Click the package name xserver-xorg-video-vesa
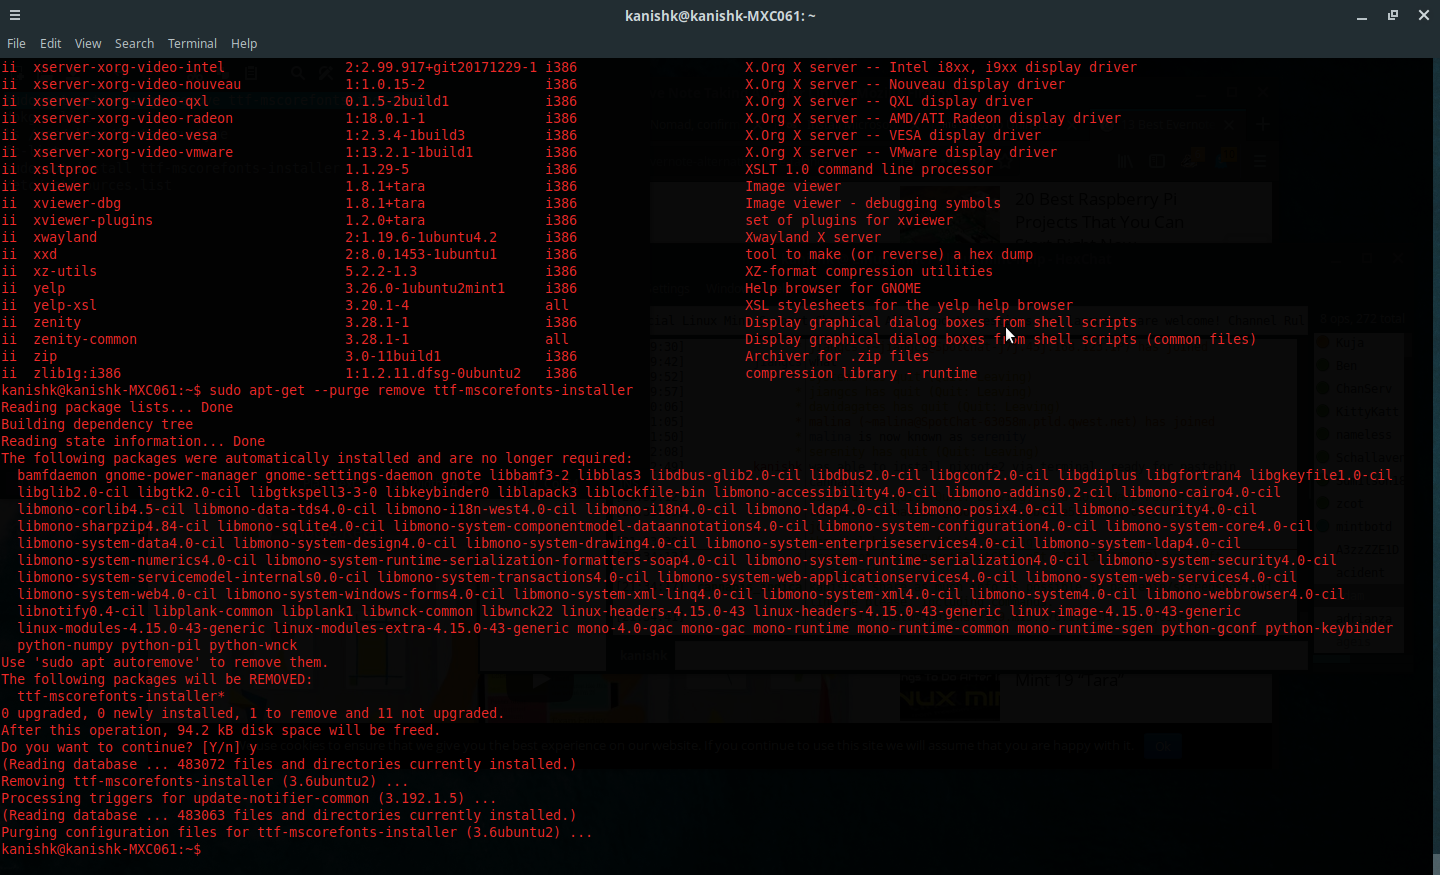Viewport: 1440px width, 875px height. (x=125, y=135)
